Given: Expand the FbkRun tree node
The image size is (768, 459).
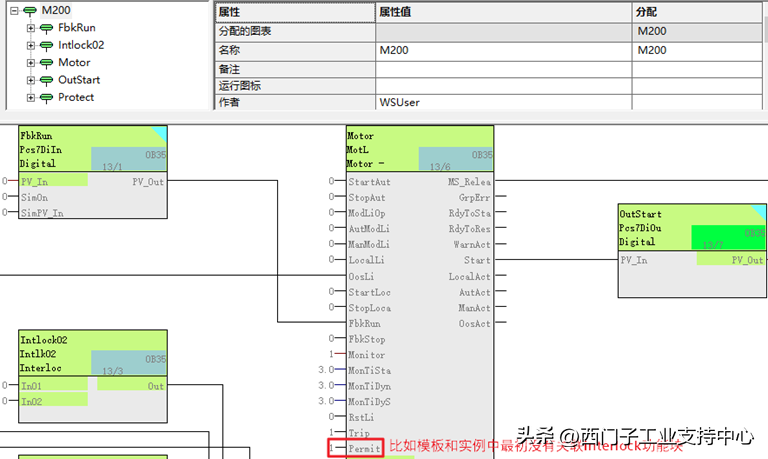Looking at the screenshot, I should coord(31,28).
